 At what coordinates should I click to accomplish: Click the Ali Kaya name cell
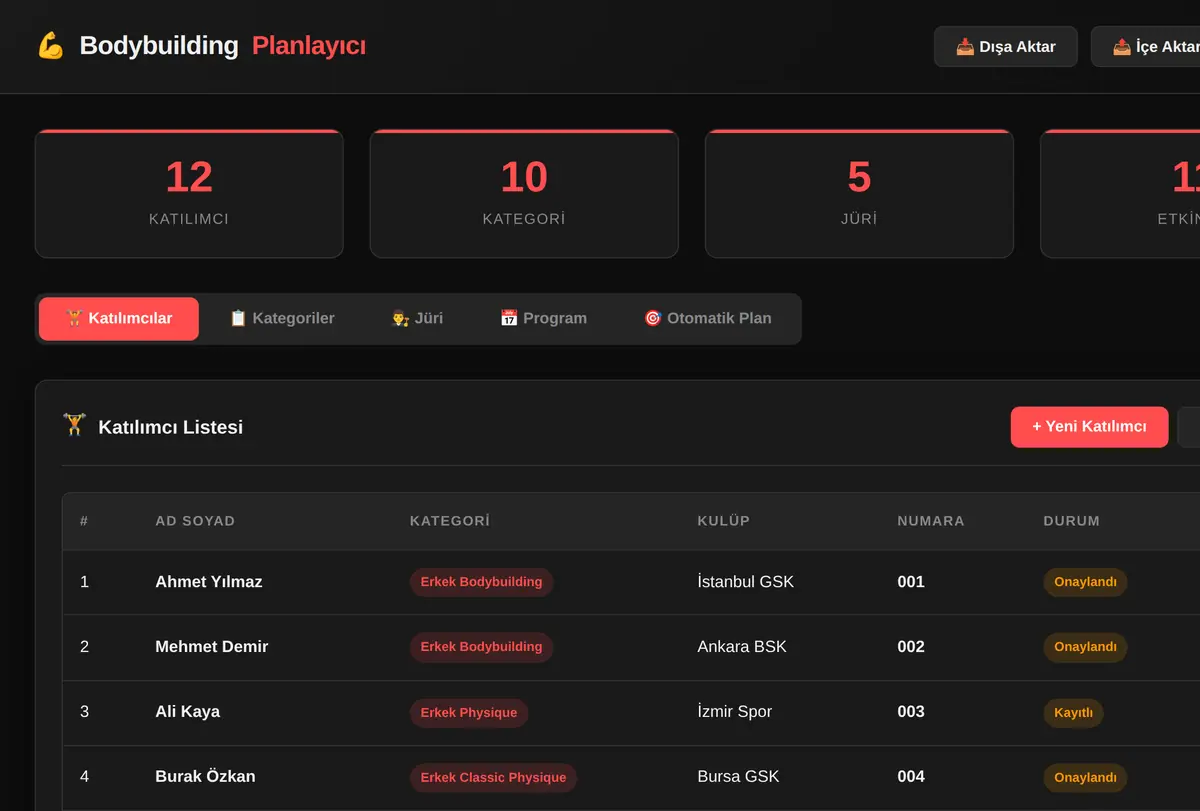pos(188,712)
